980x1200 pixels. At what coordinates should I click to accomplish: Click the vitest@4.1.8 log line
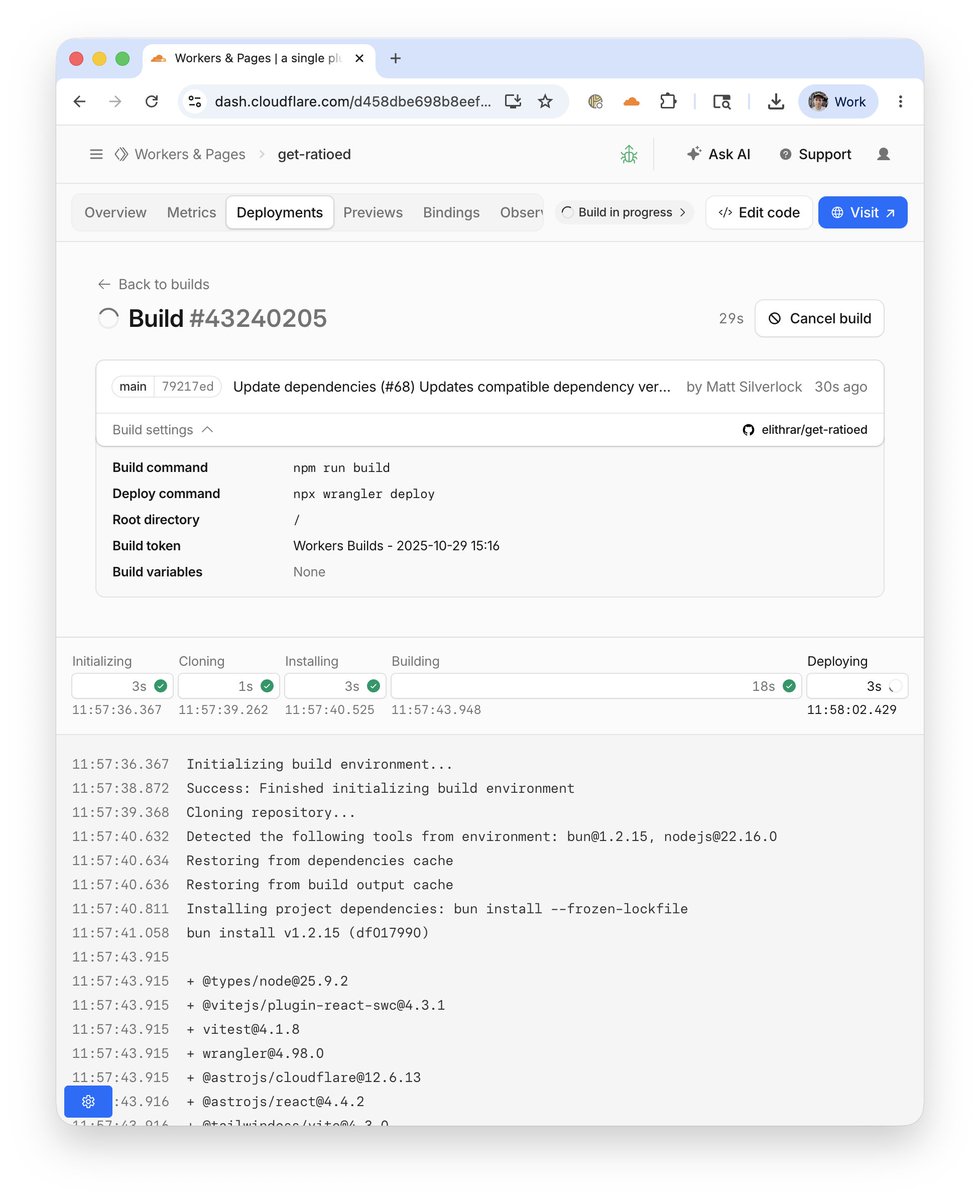pyautogui.click(x=243, y=1029)
